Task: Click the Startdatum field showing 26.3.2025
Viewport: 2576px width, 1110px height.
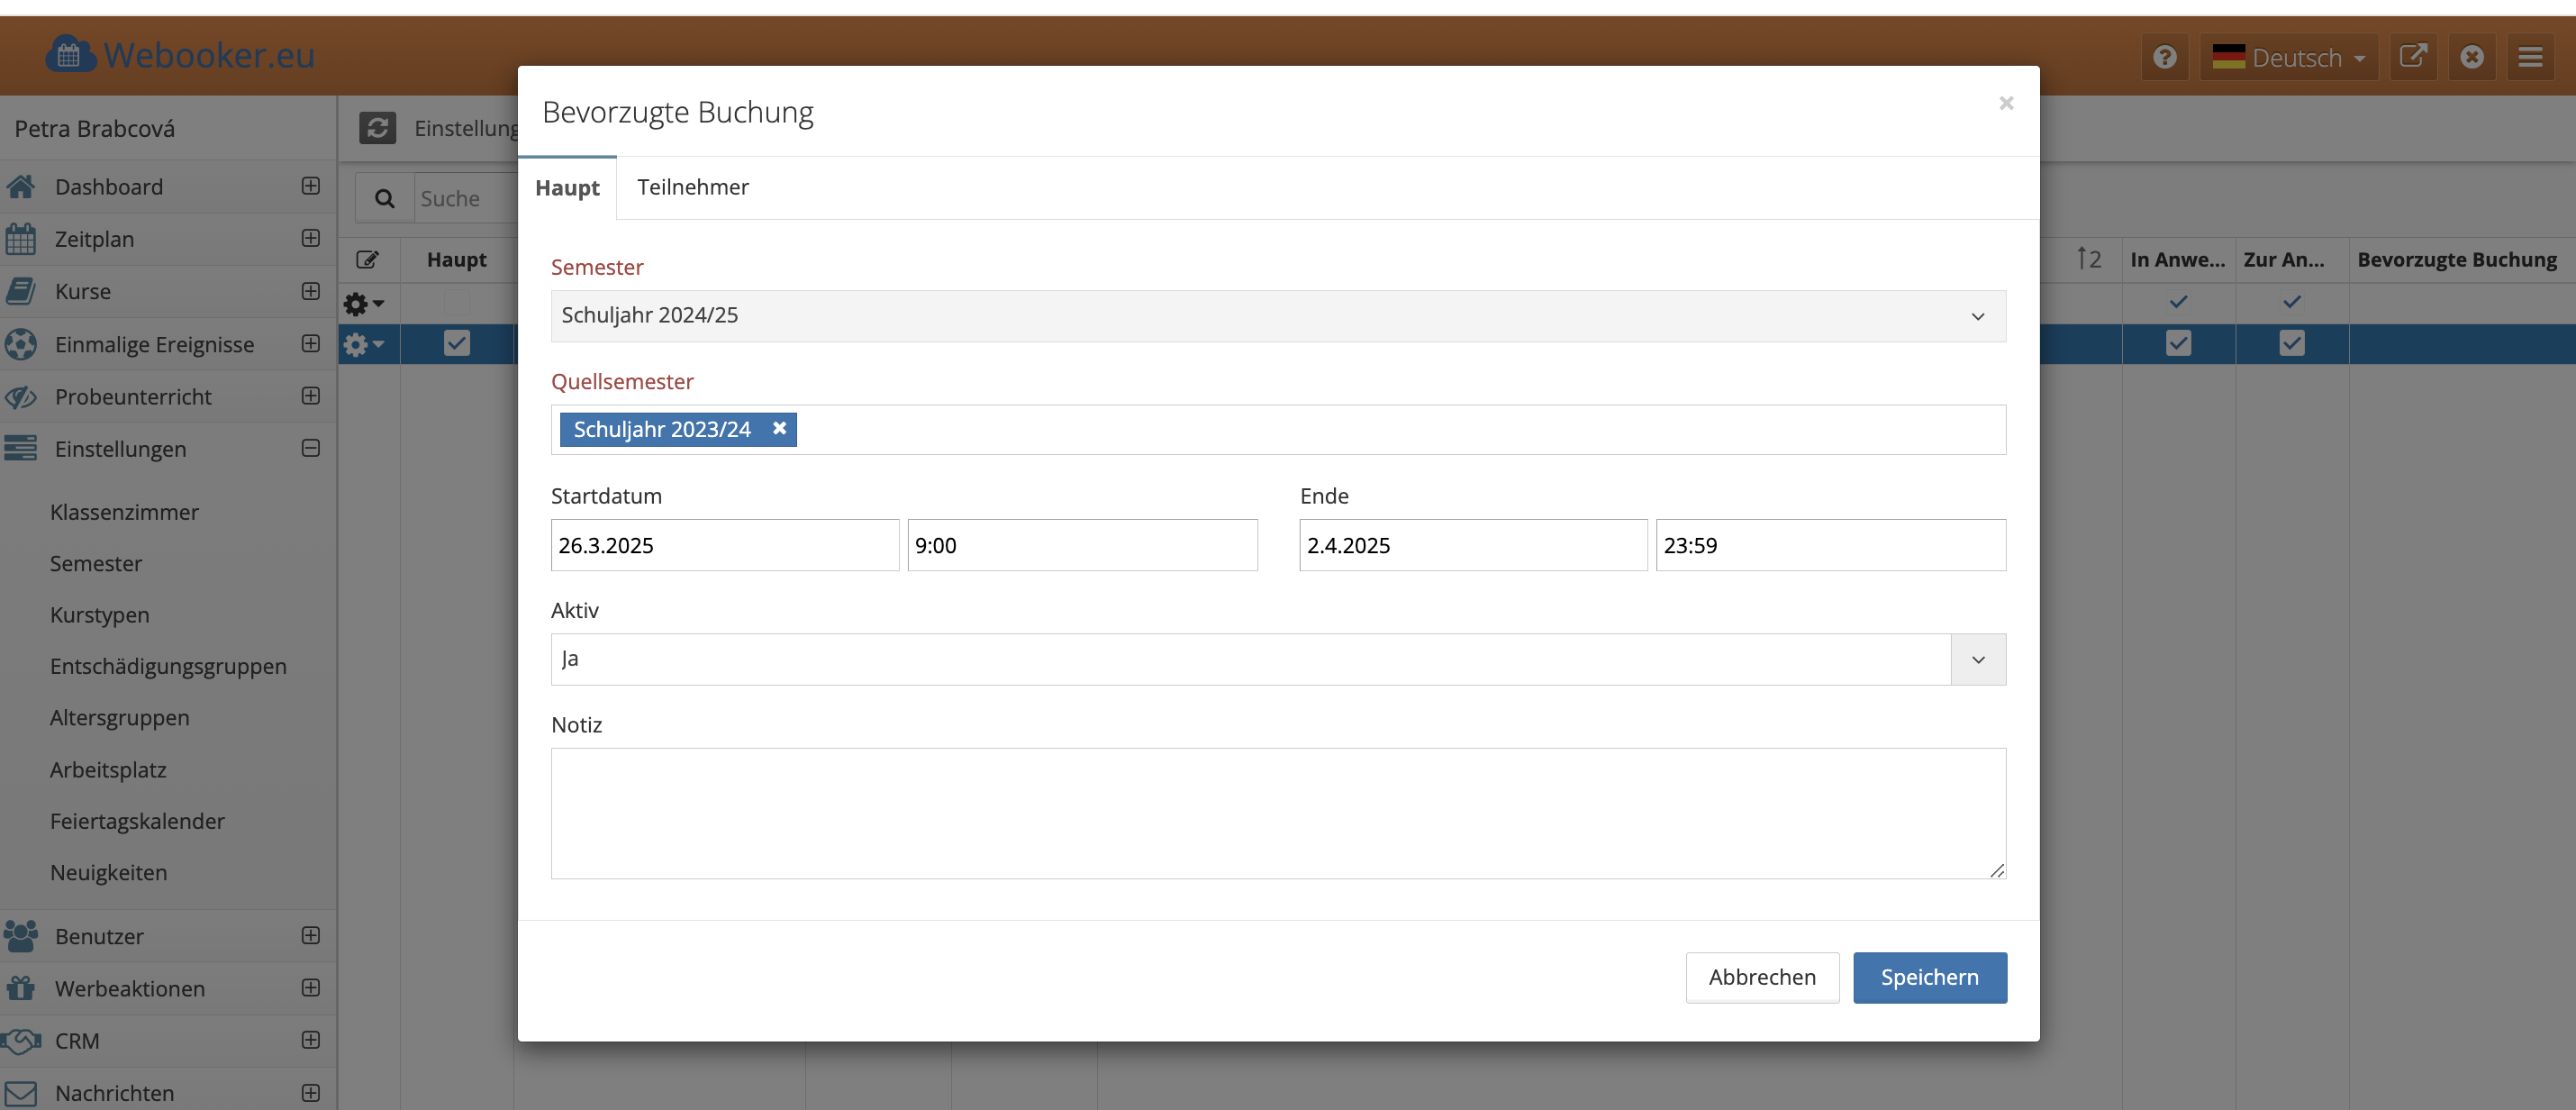Action: tap(724, 545)
